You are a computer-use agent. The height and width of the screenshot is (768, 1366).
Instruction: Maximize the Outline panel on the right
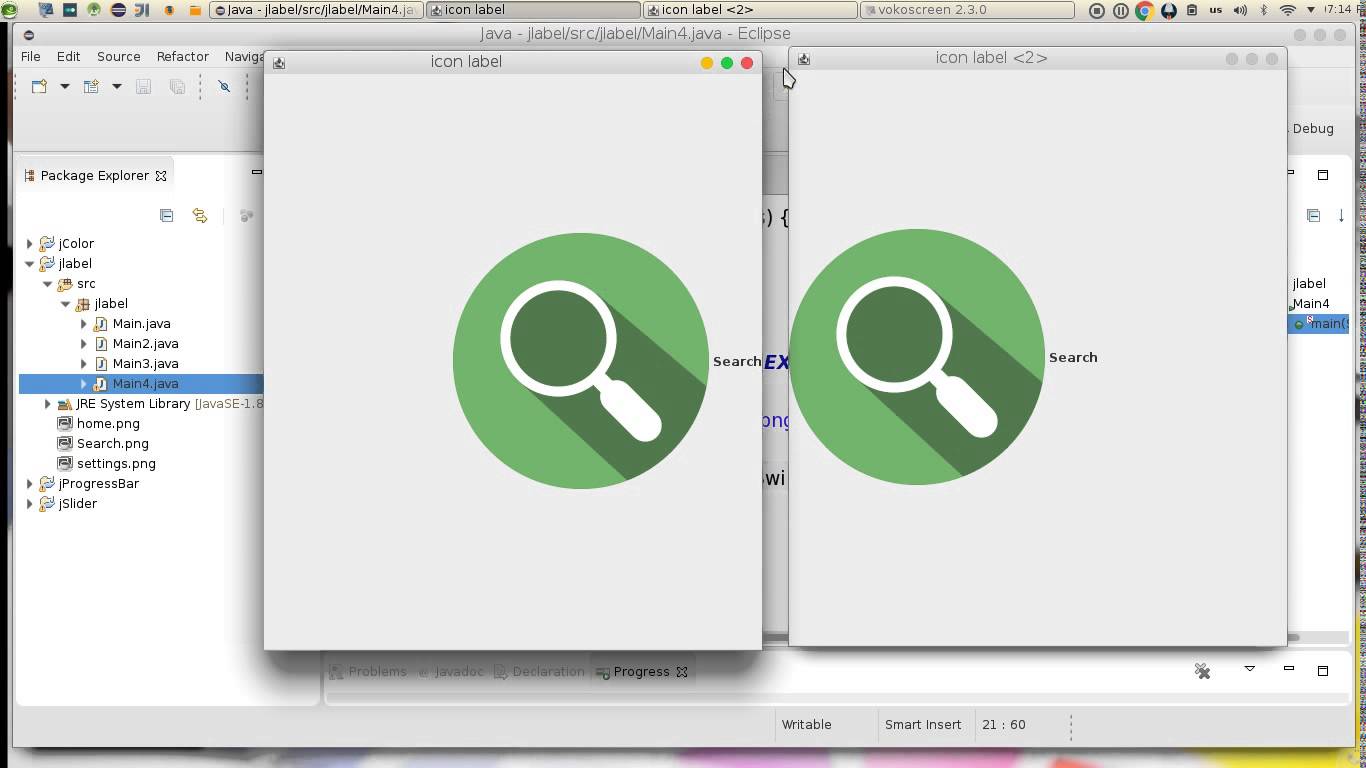pos(1323,175)
